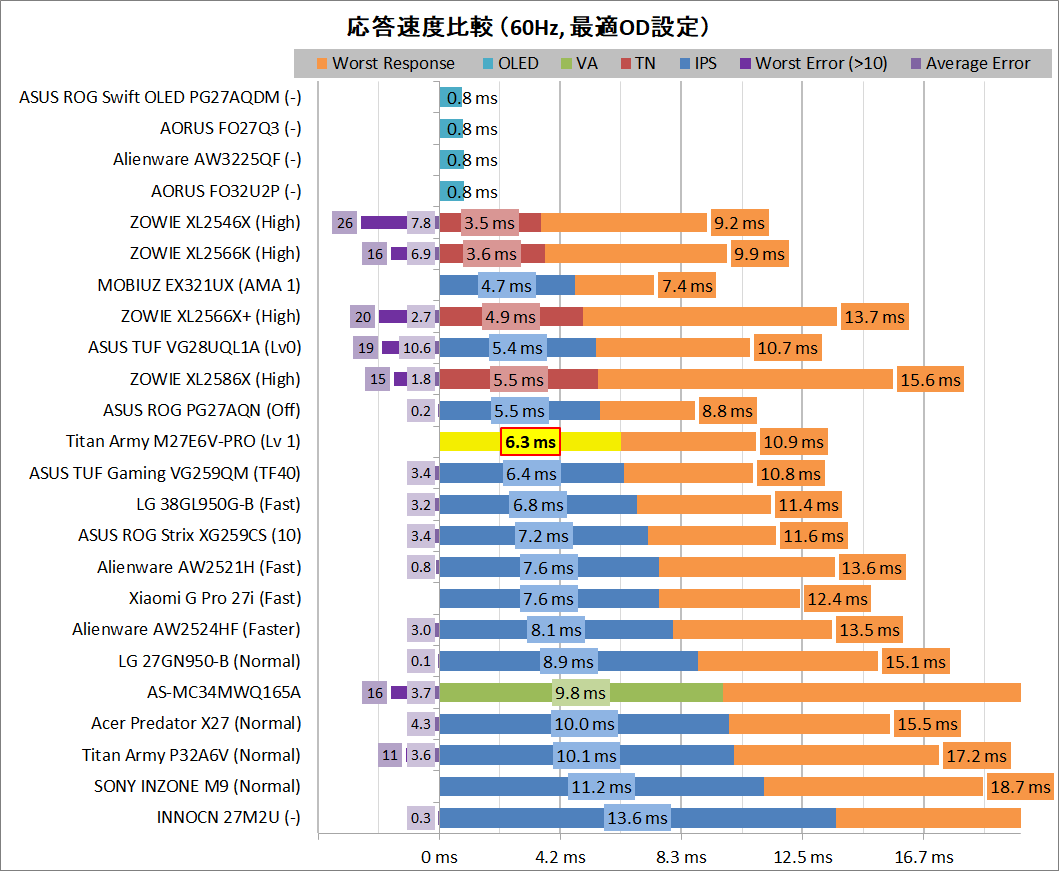
Task: Click the 17.2 ms worst response value
Action: 977,756
